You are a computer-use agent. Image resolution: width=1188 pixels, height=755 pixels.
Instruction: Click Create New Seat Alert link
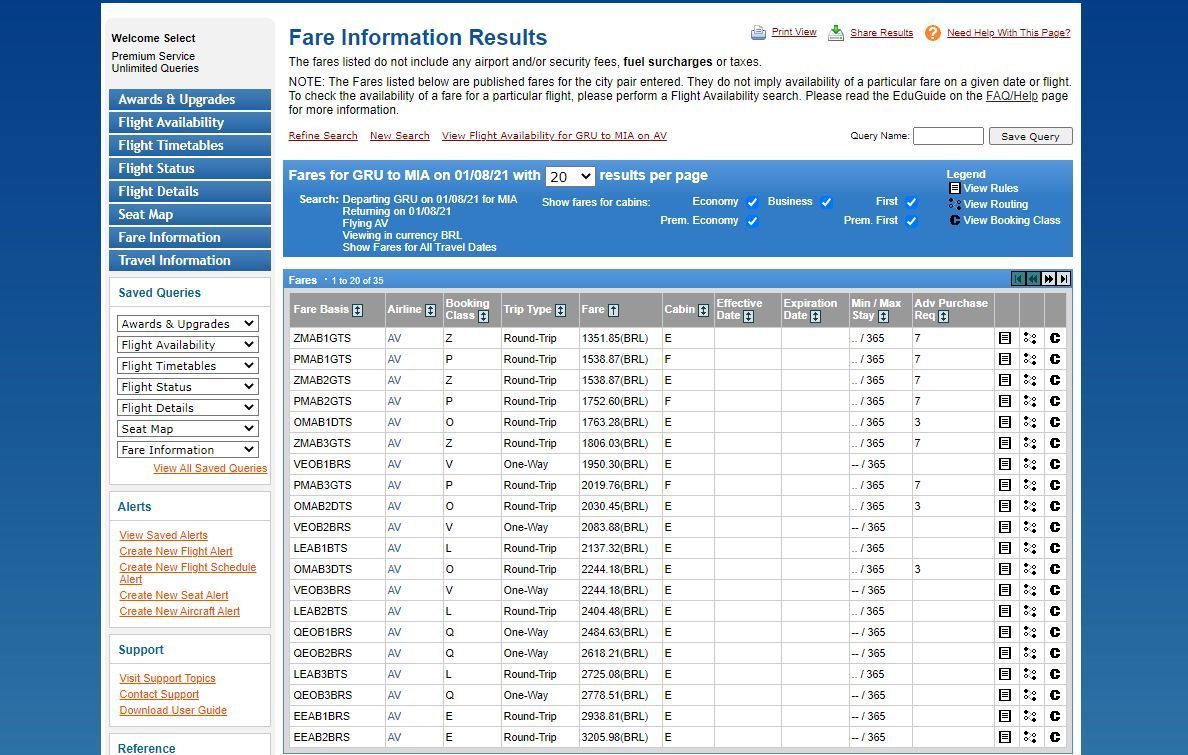click(174, 595)
